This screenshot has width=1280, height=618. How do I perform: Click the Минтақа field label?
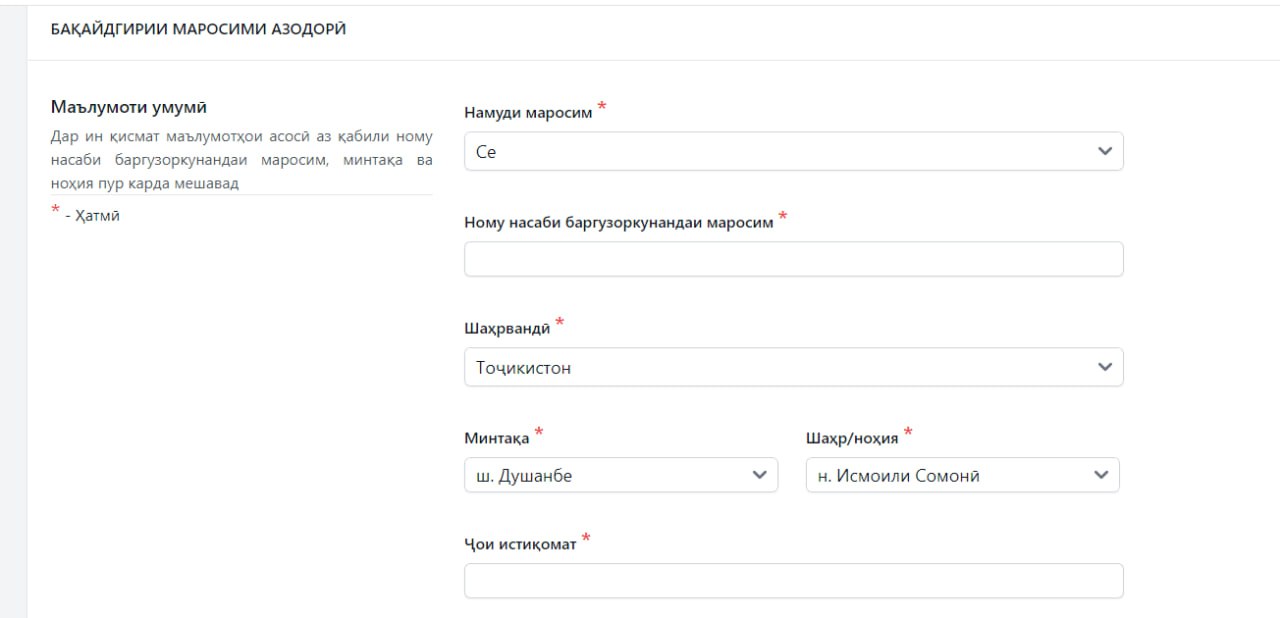[496, 437]
